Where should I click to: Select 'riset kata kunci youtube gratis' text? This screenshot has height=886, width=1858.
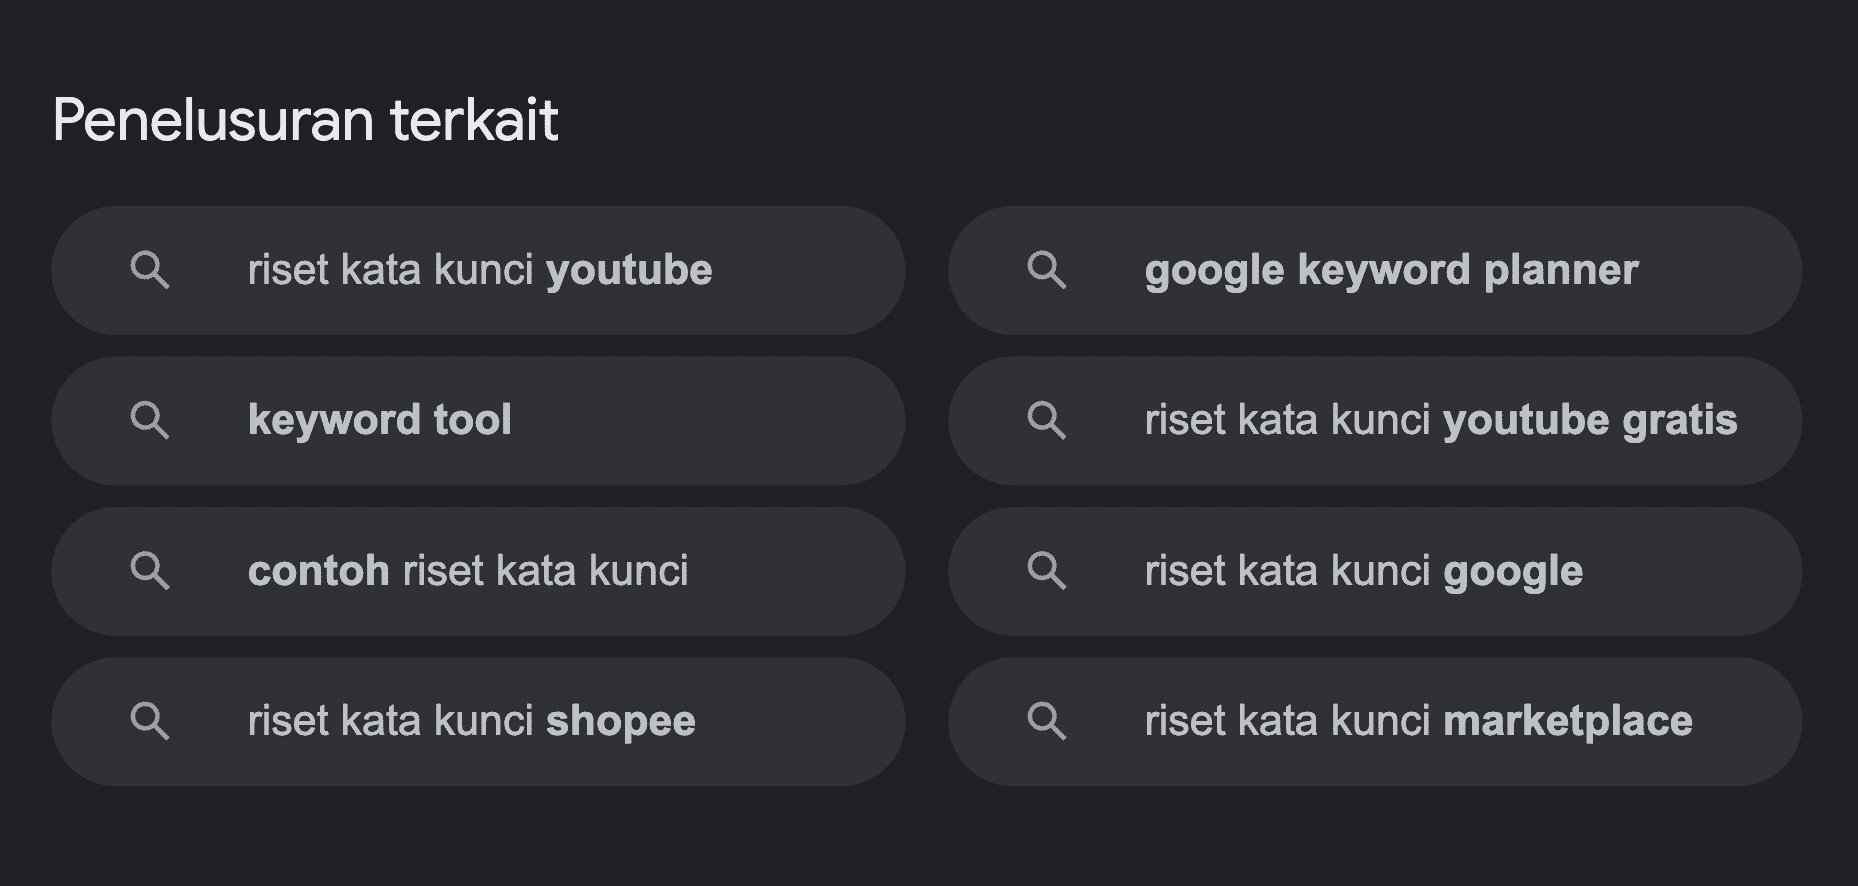pos(1440,420)
